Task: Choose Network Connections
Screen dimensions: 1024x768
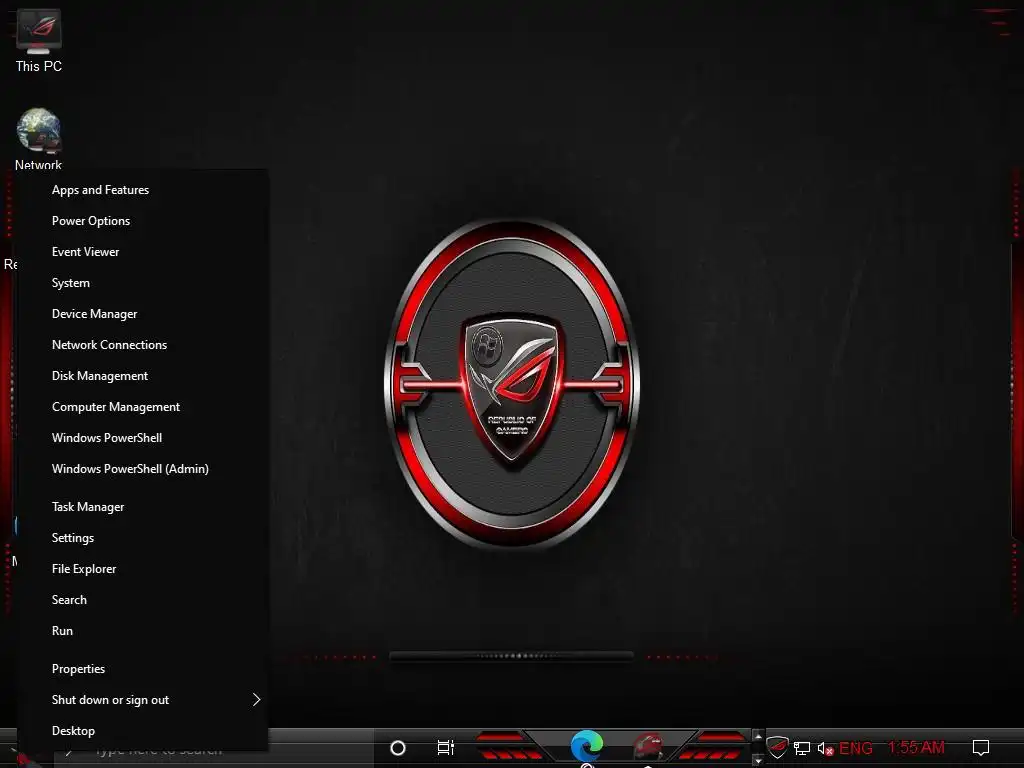Action: pyautogui.click(x=143, y=345)
